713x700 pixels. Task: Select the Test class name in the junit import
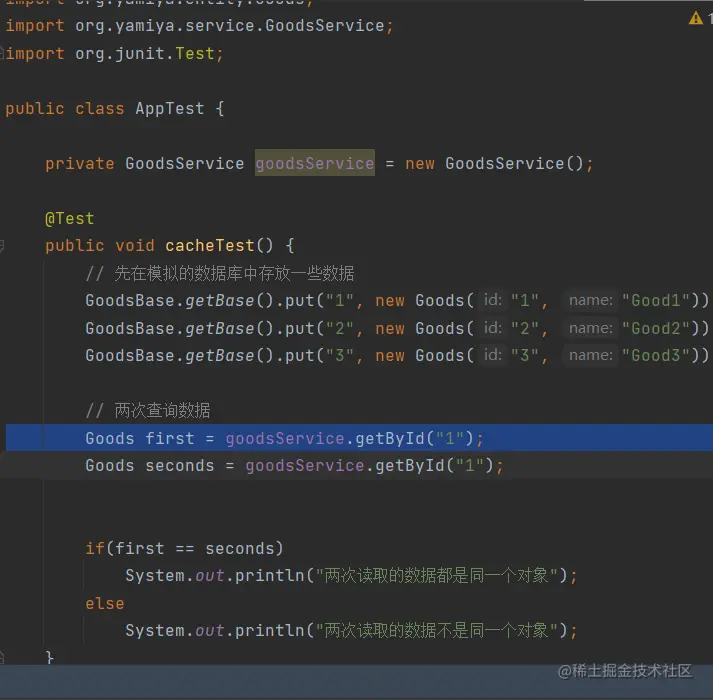[x=195, y=54]
